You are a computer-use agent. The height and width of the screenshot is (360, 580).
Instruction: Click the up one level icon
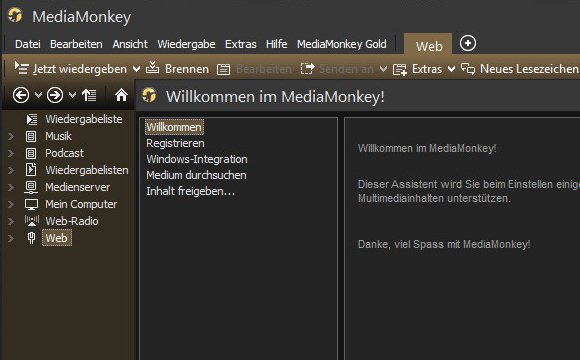[x=89, y=95]
